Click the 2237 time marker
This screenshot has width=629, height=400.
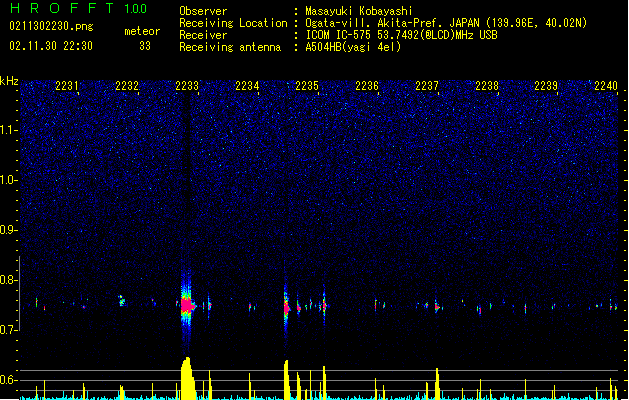click(x=427, y=86)
